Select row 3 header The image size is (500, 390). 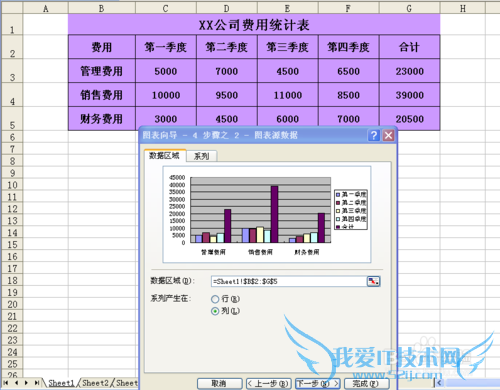[12, 71]
